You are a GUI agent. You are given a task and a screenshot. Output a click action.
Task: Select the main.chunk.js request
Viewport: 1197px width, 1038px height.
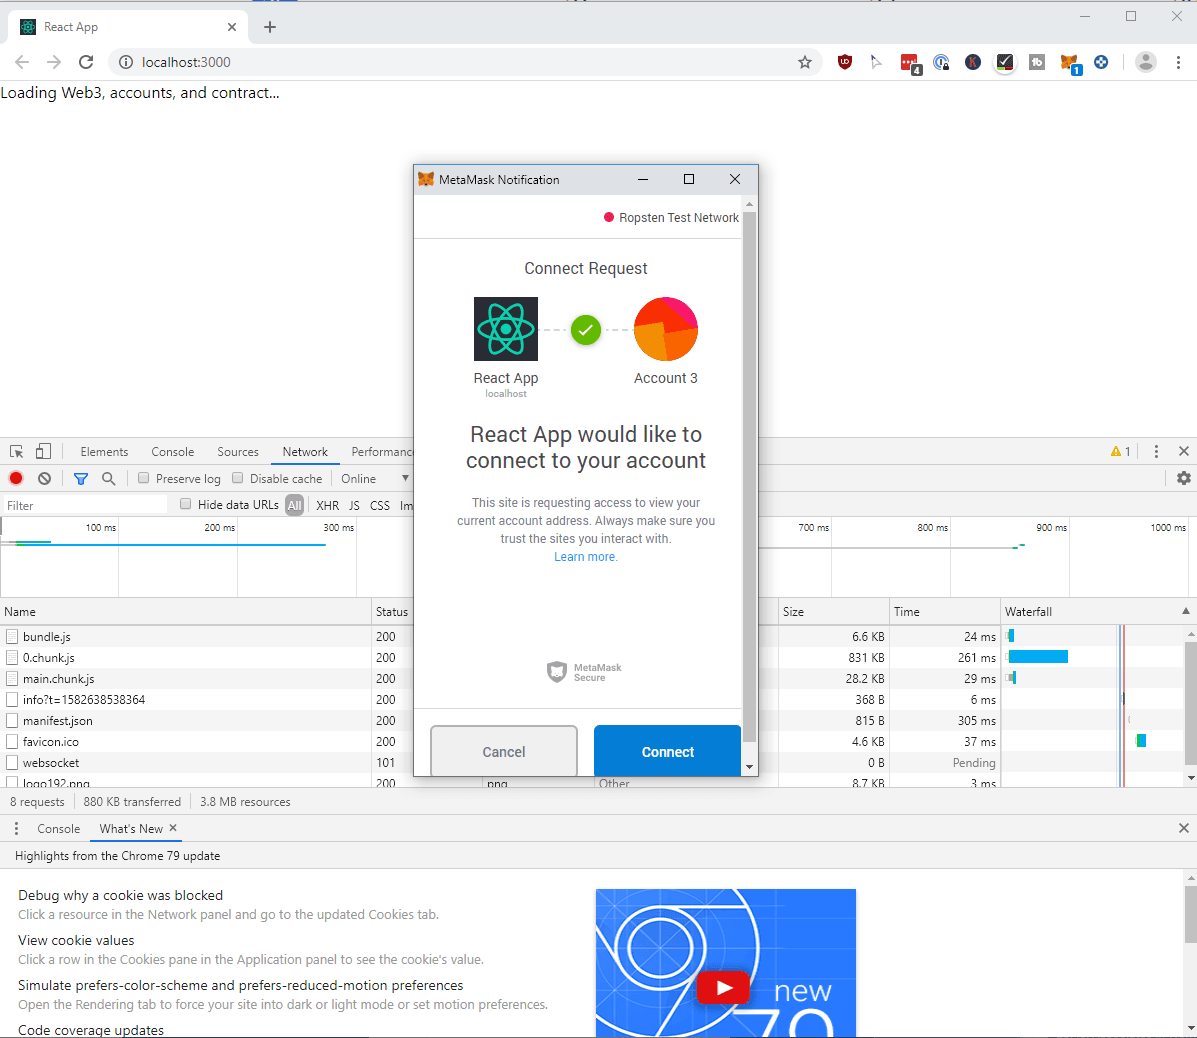[59, 679]
